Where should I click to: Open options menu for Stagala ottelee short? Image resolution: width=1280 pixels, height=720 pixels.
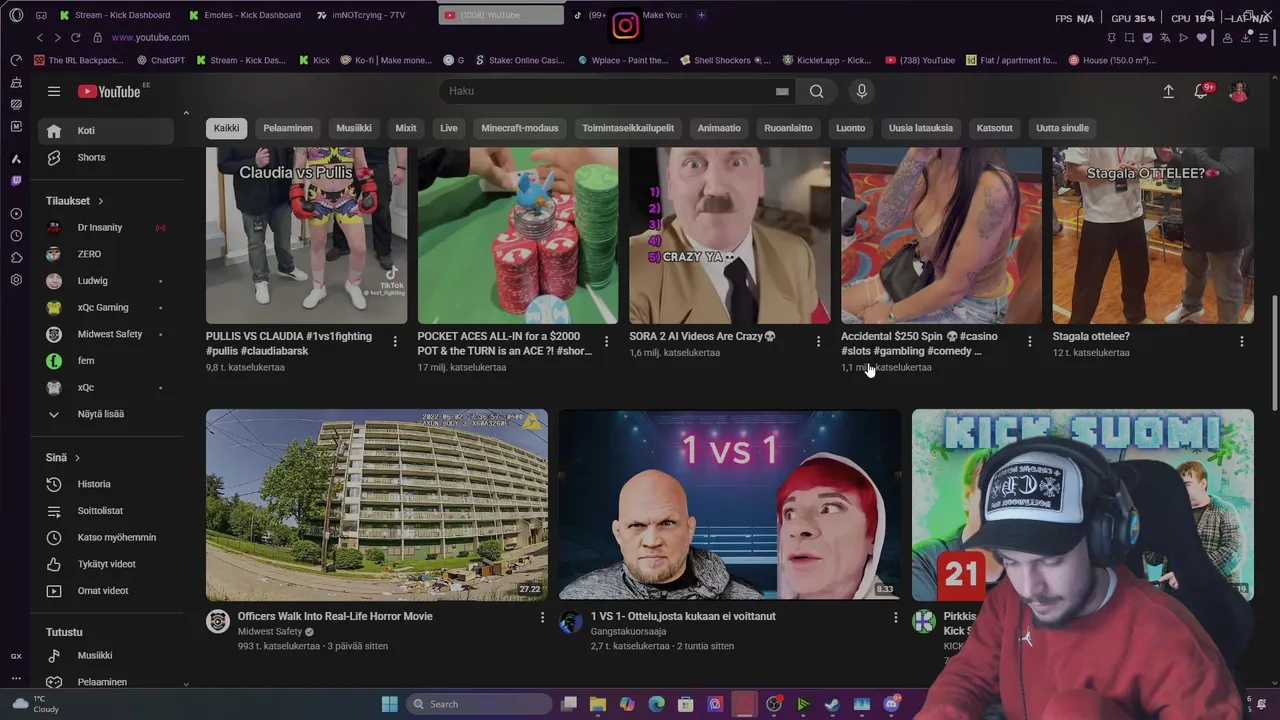coord(1242,342)
